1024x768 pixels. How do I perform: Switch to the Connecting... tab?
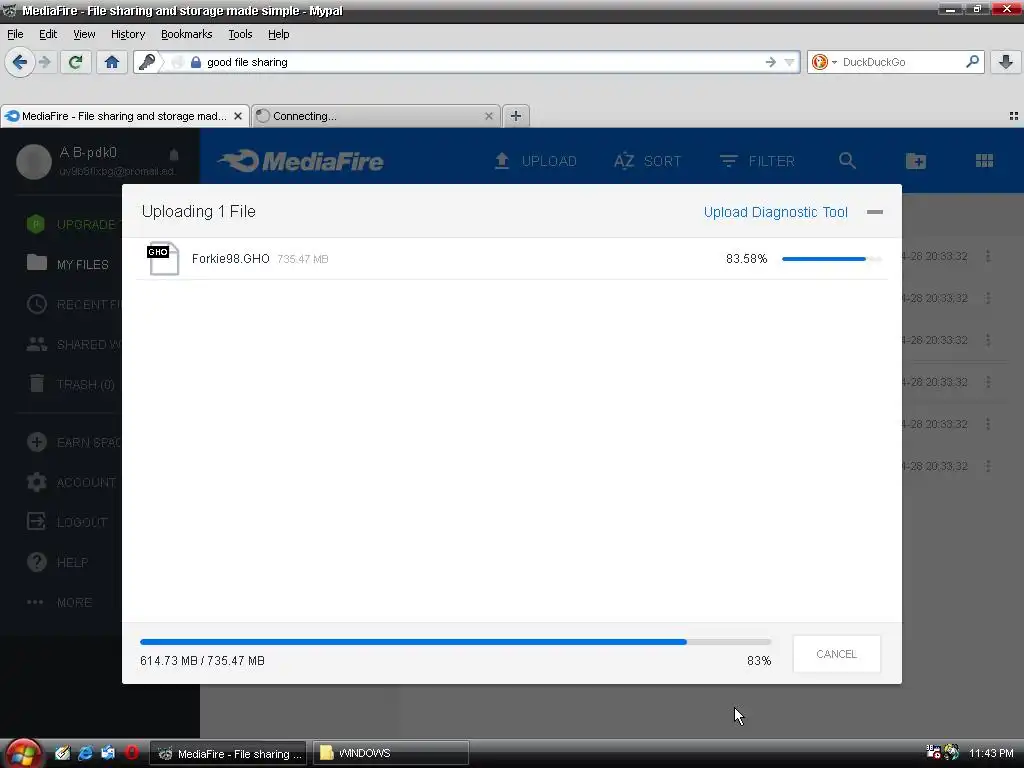[x=376, y=116]
